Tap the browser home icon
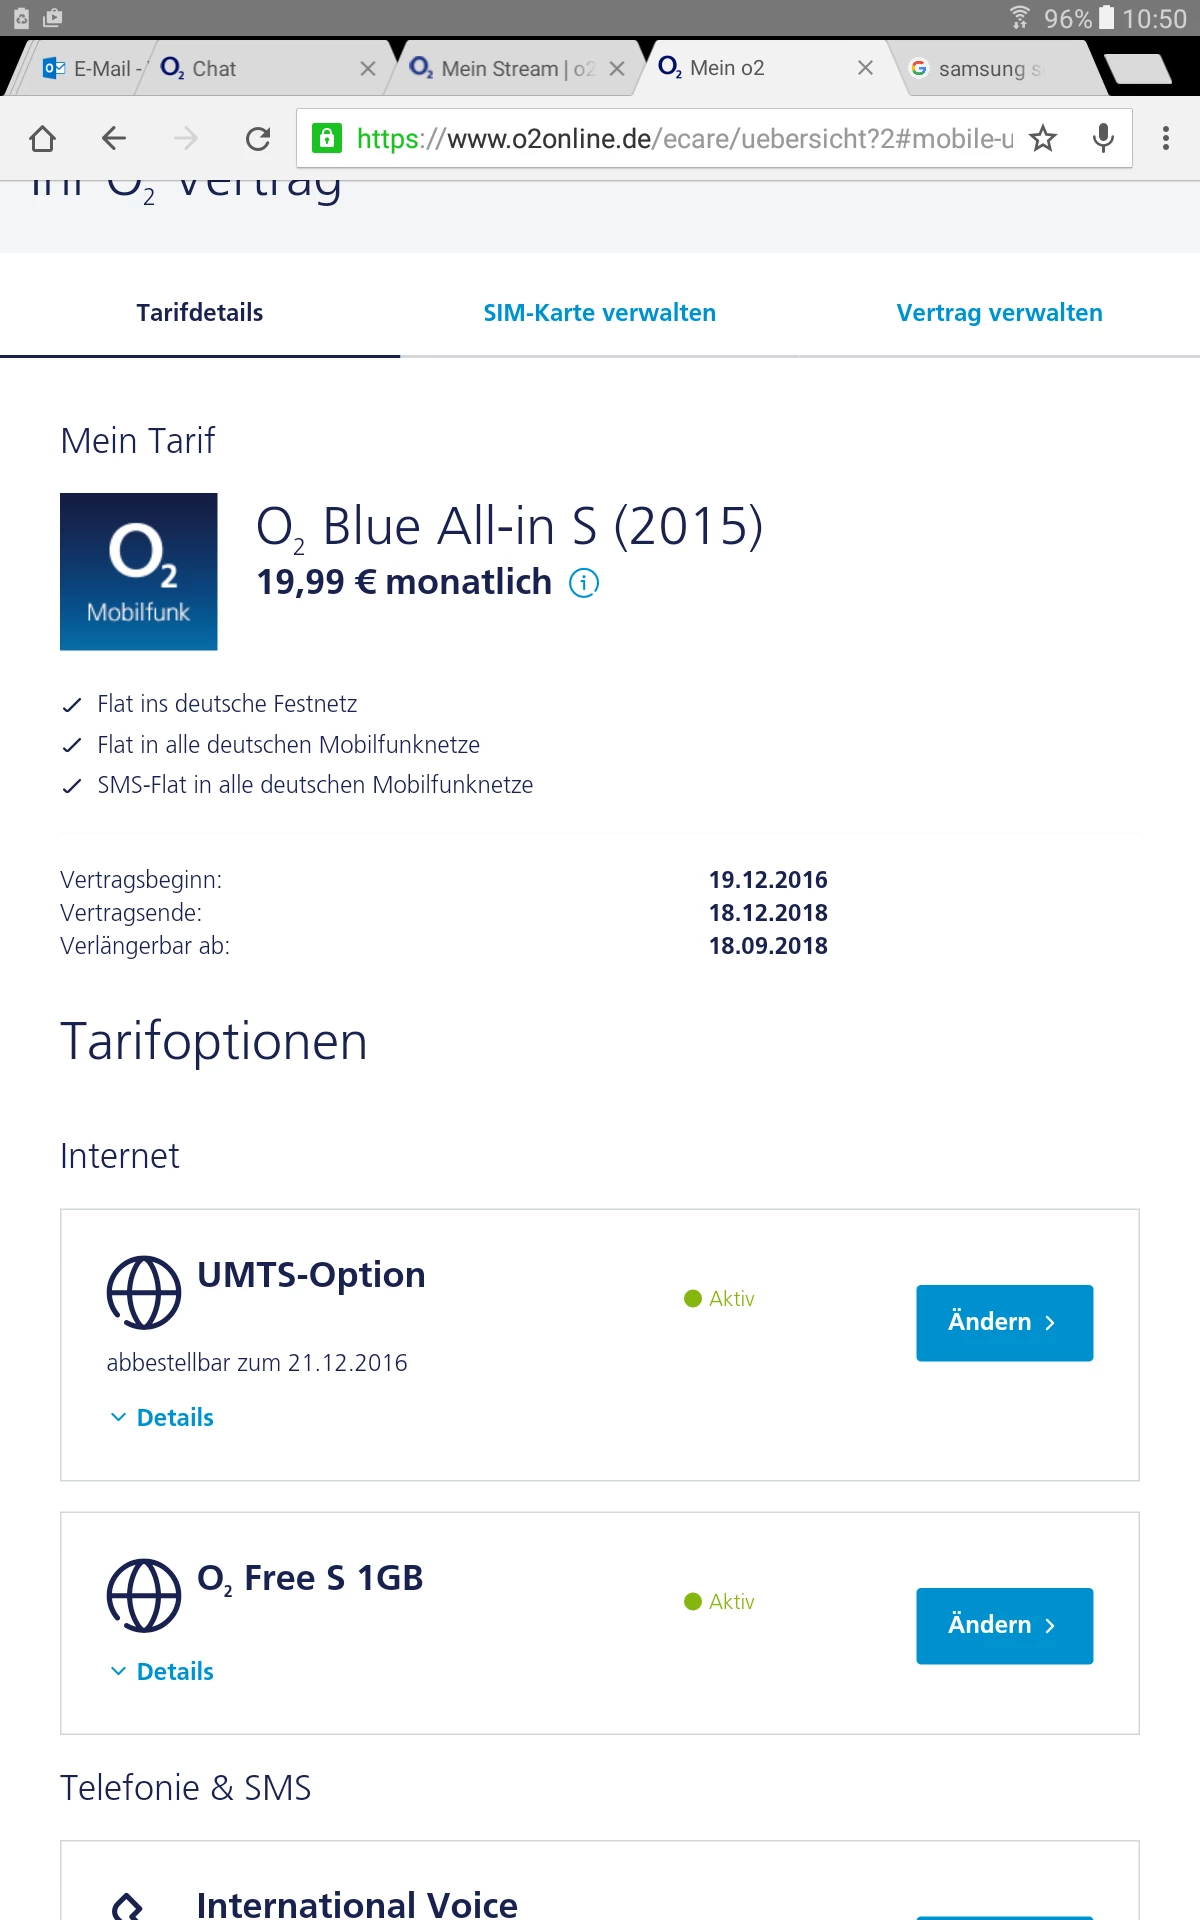The image size is (1200, 1920). click(x=42, y=138)
